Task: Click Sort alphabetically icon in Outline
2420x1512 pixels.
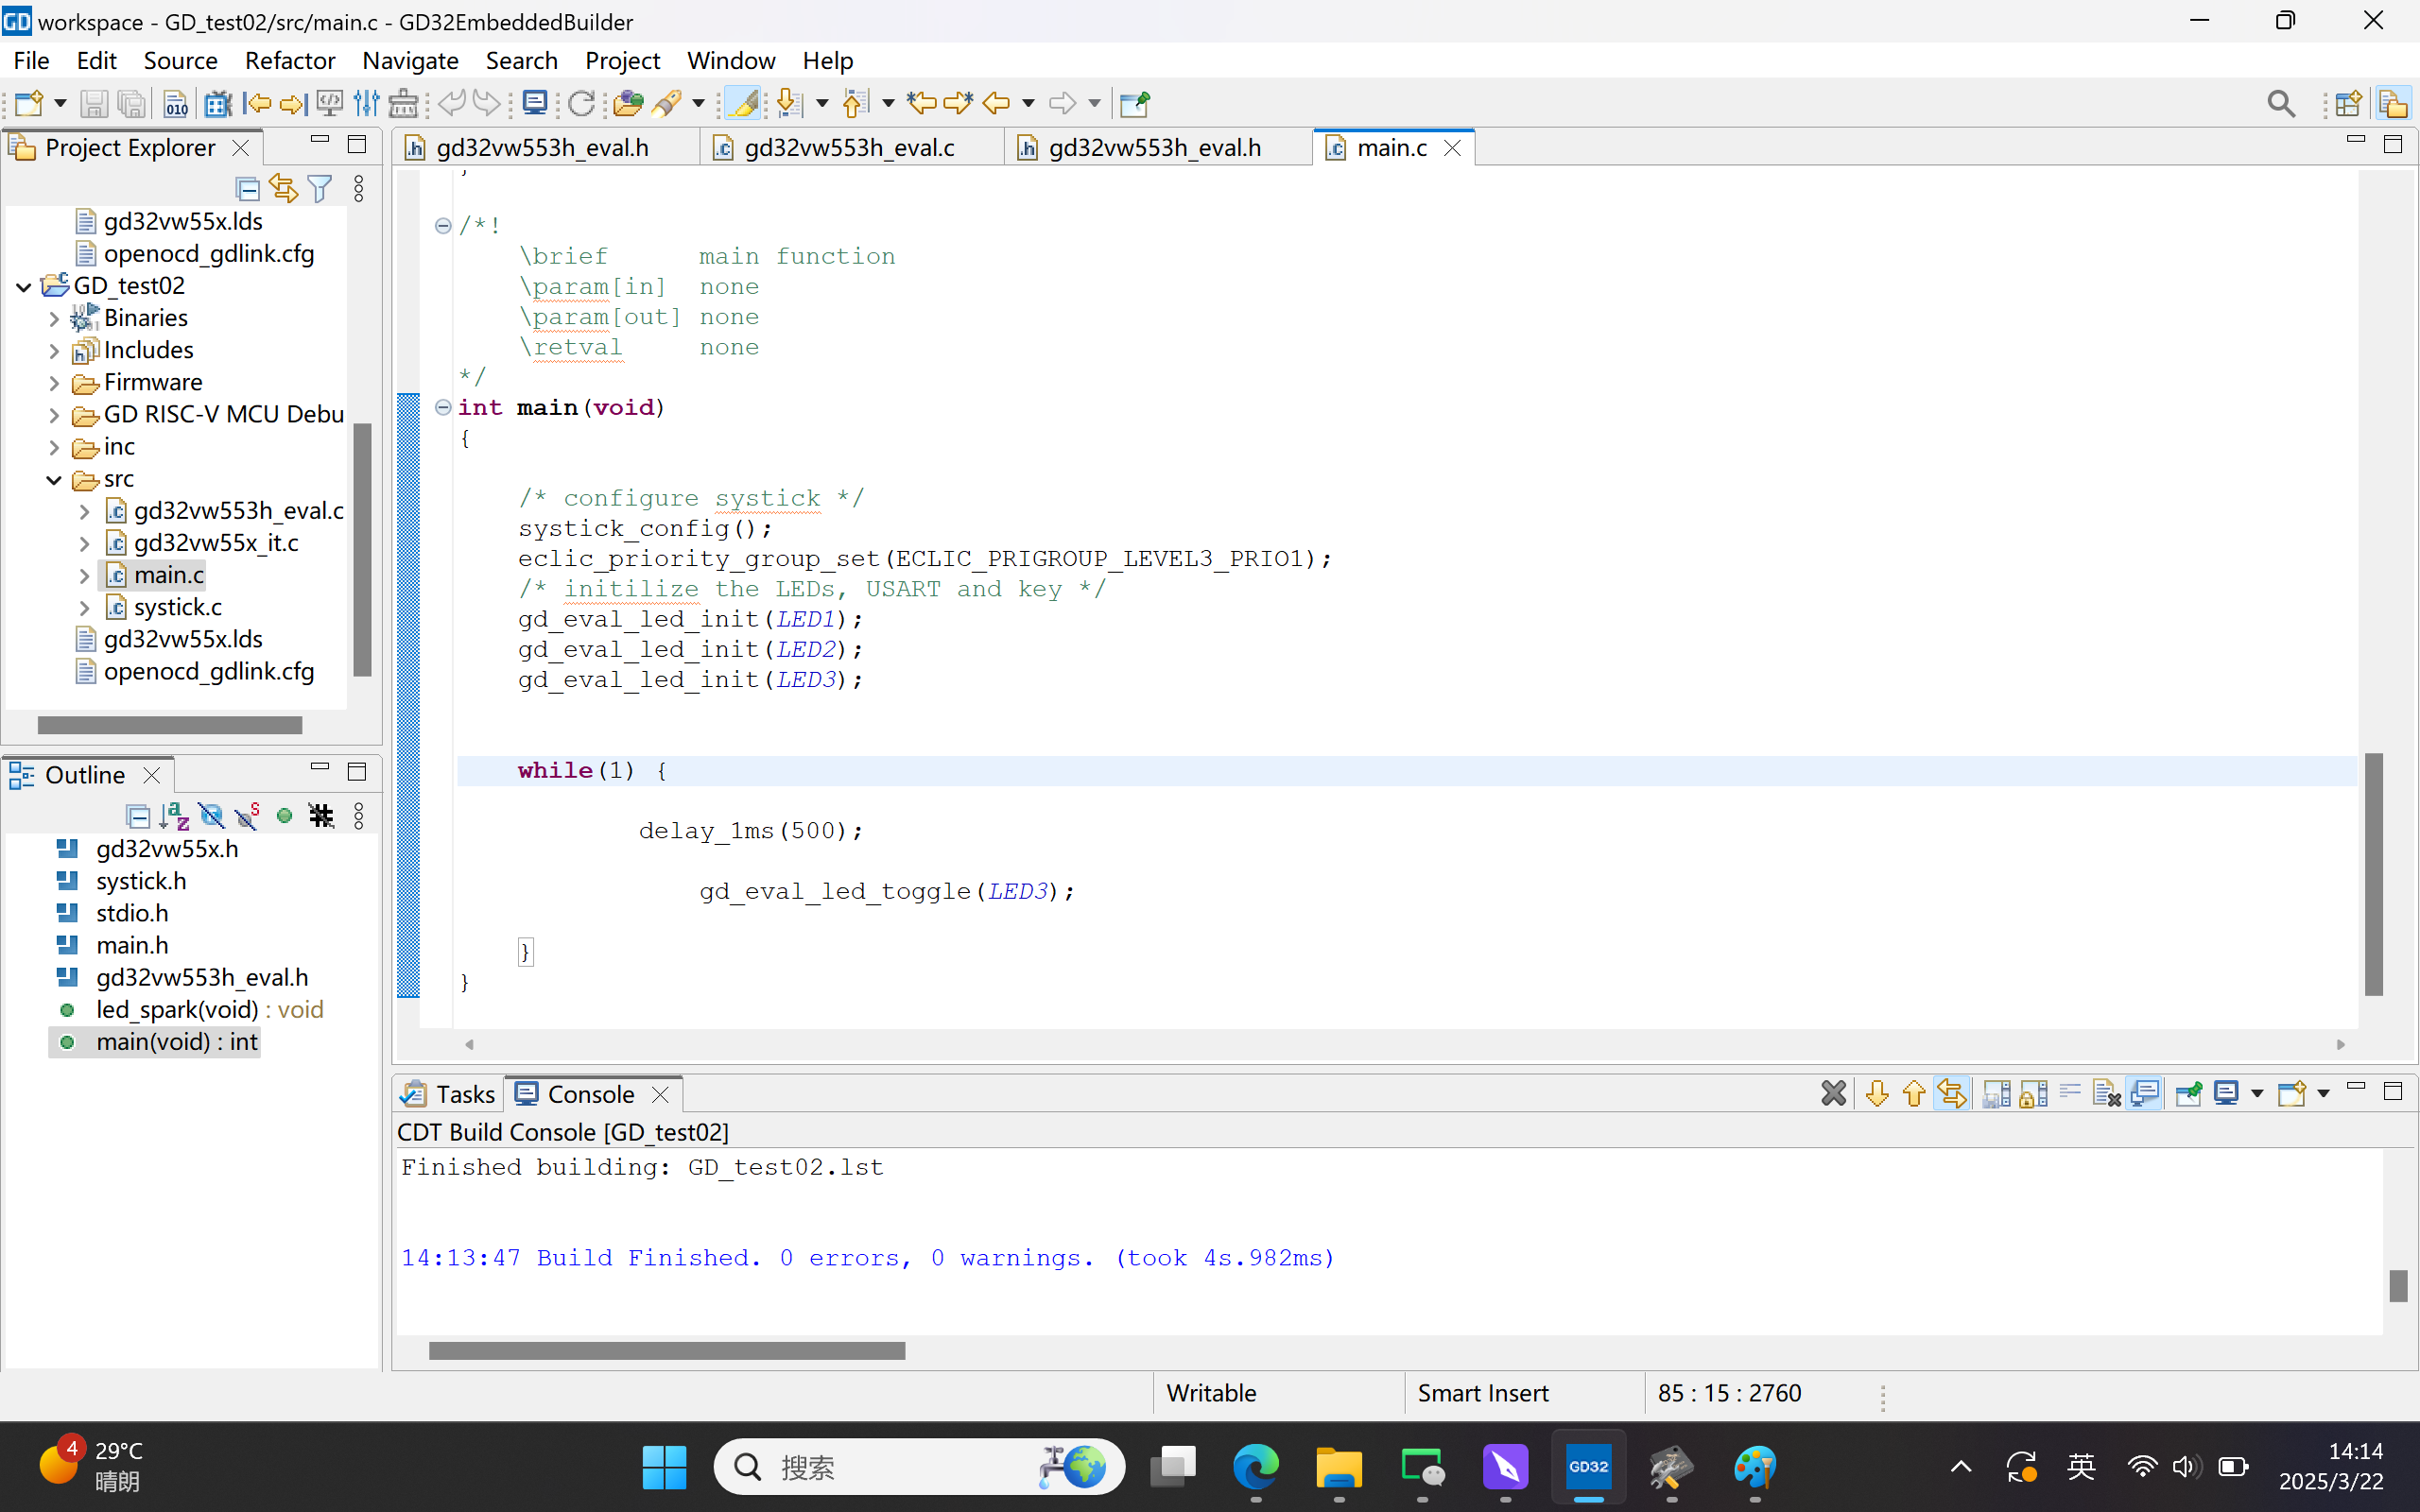Action: (174, 816)
